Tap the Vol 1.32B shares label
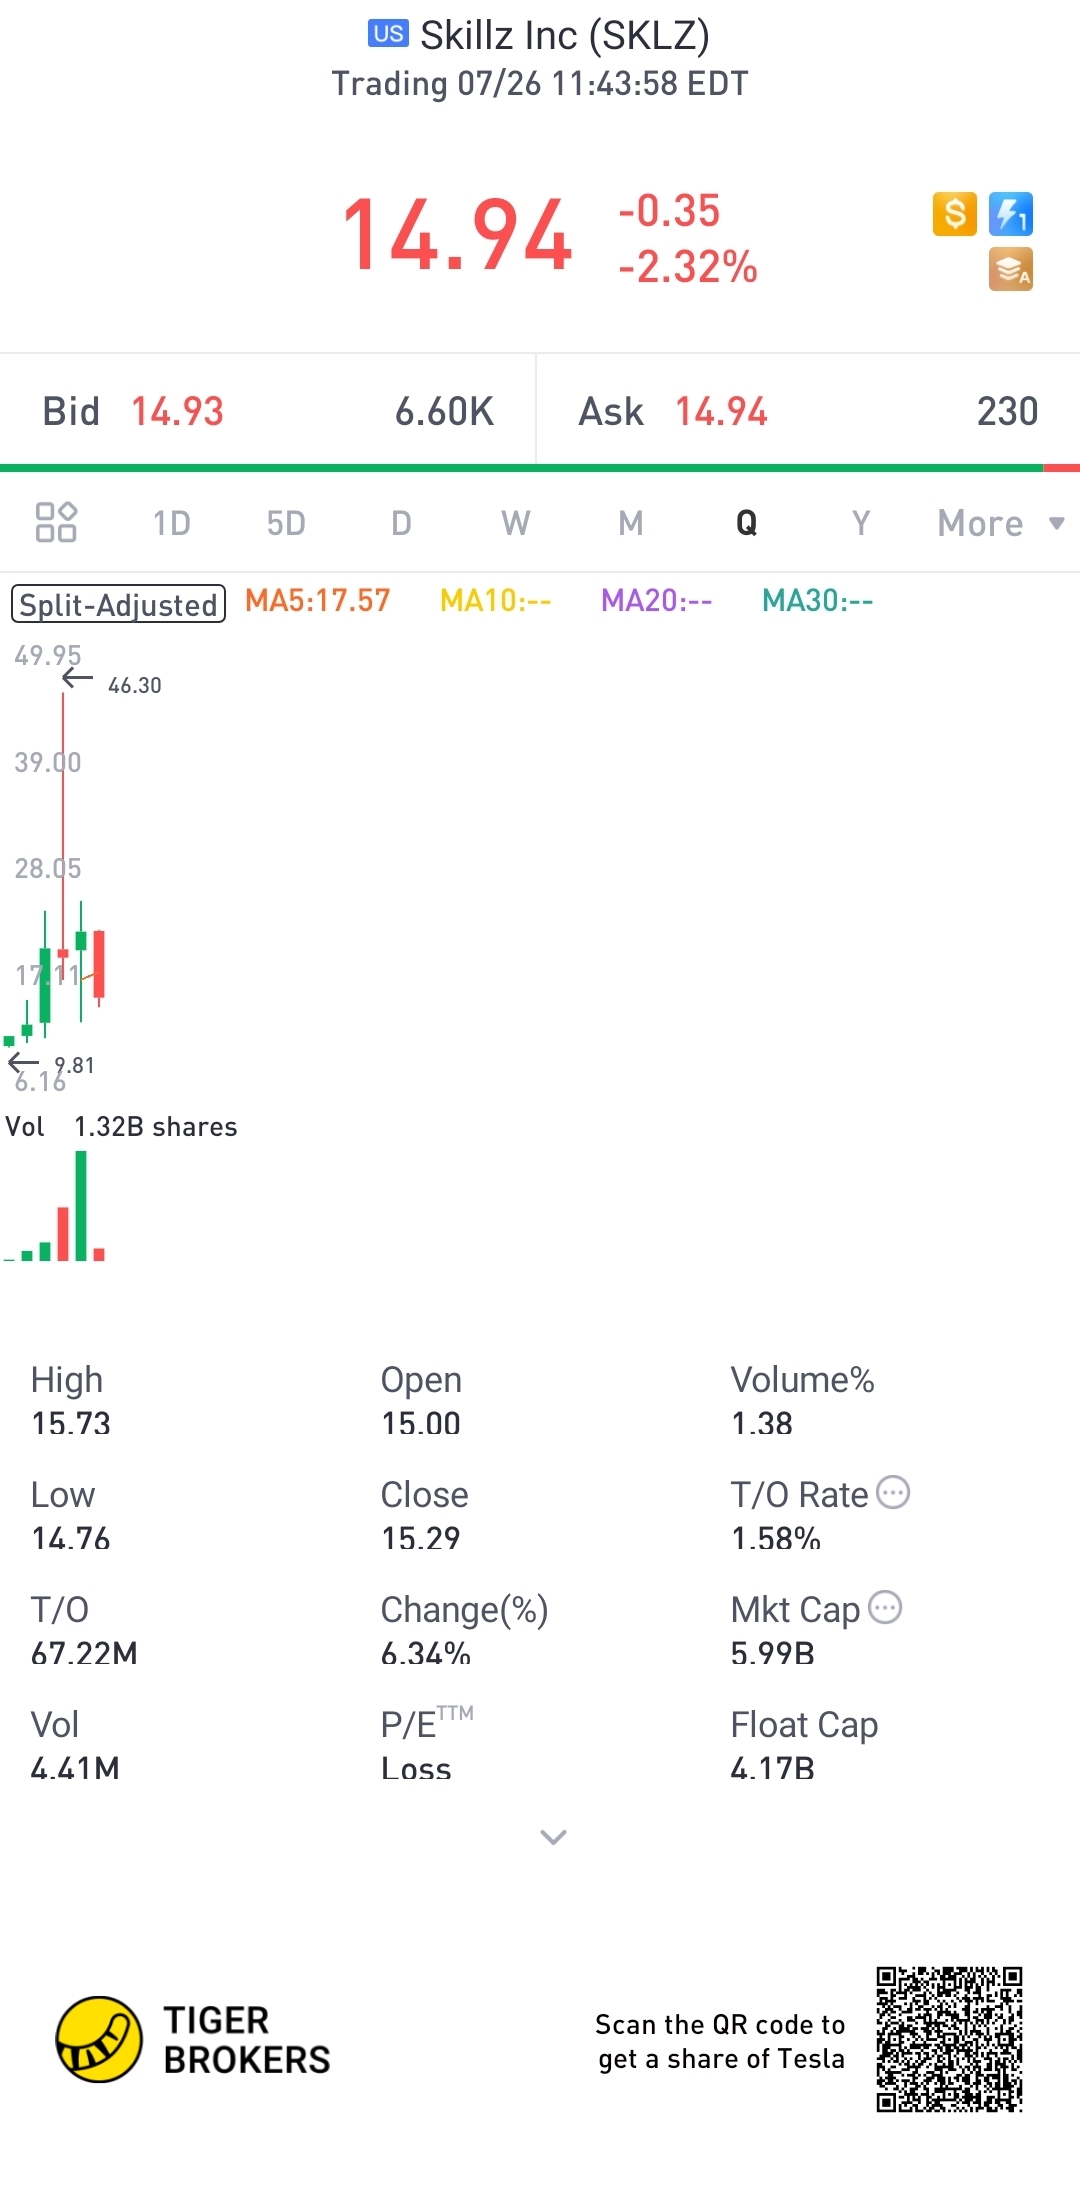 point(121,1127)
